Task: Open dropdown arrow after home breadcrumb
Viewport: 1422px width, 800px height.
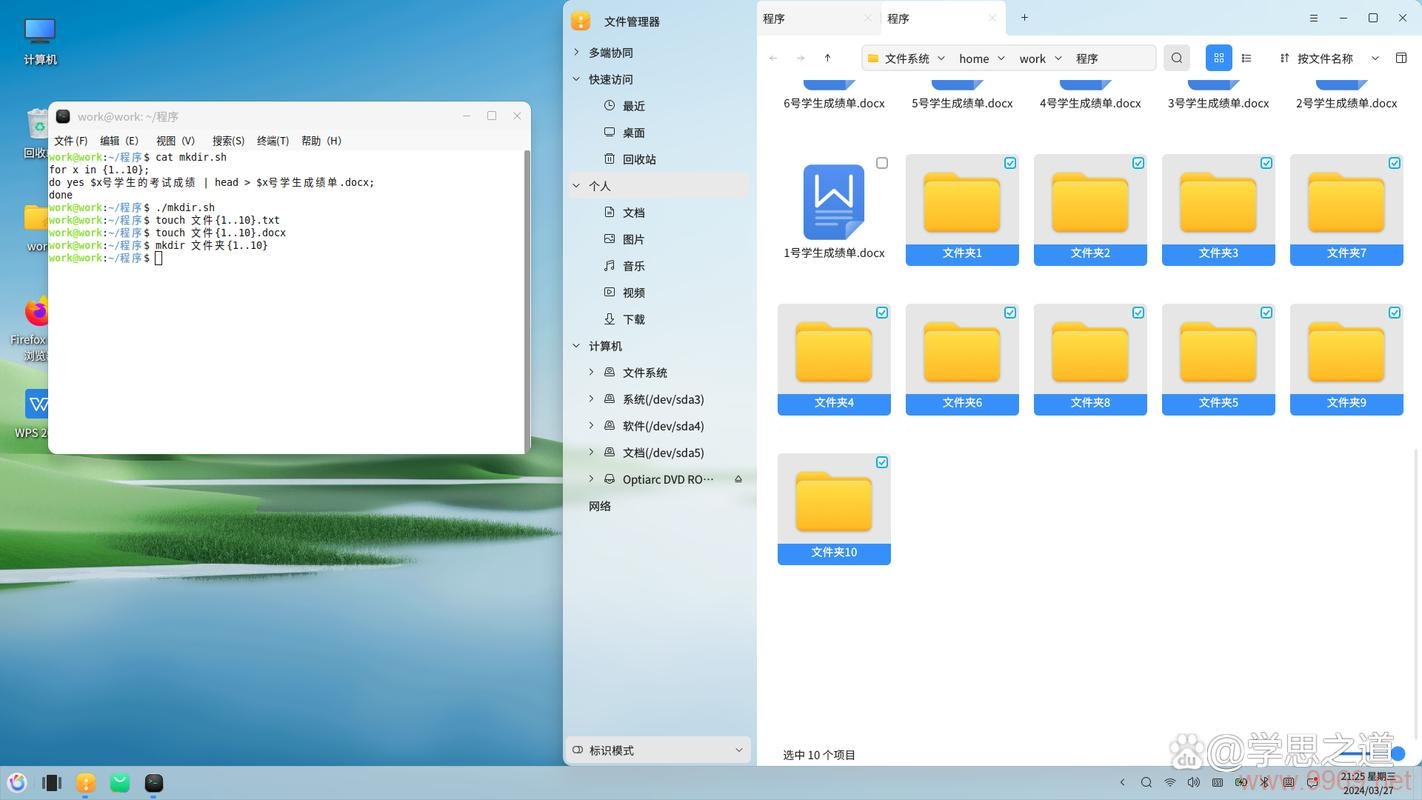Action: [x=1002, y=58]
